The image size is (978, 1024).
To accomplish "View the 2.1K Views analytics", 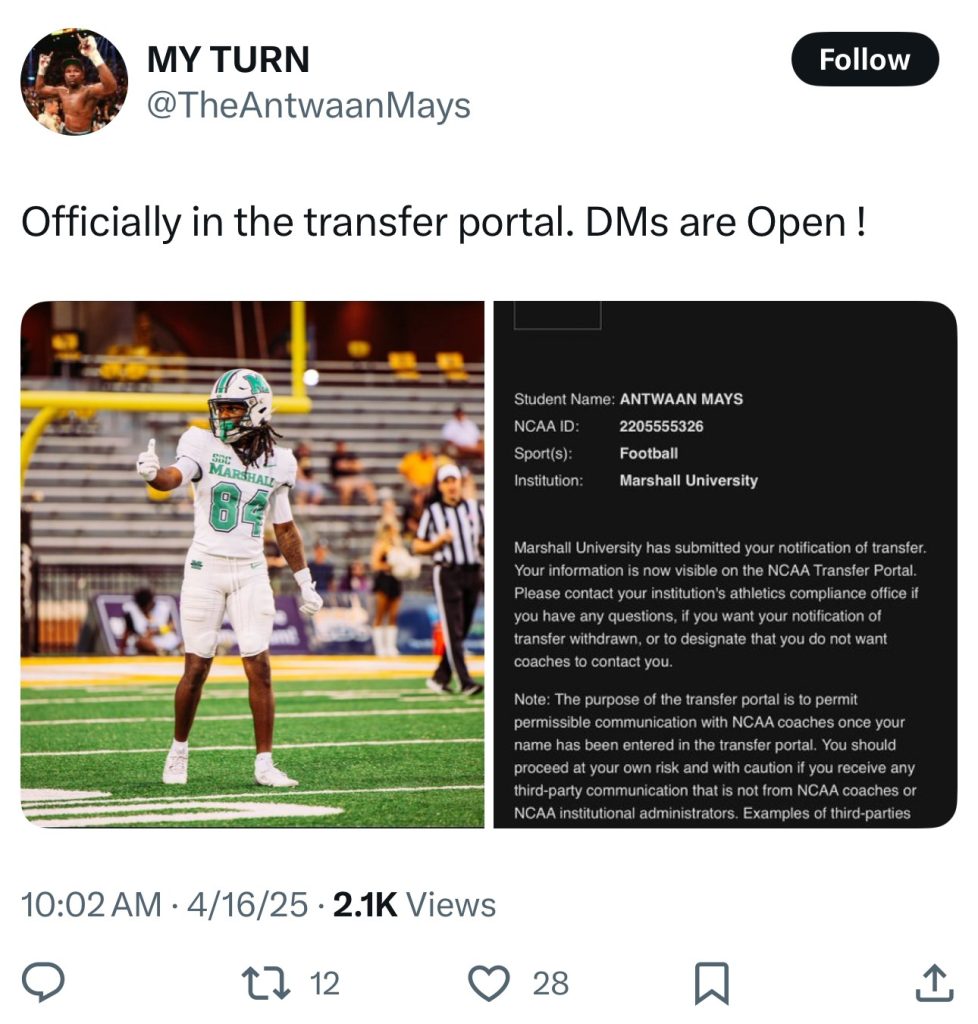I will tap(415, 904).
